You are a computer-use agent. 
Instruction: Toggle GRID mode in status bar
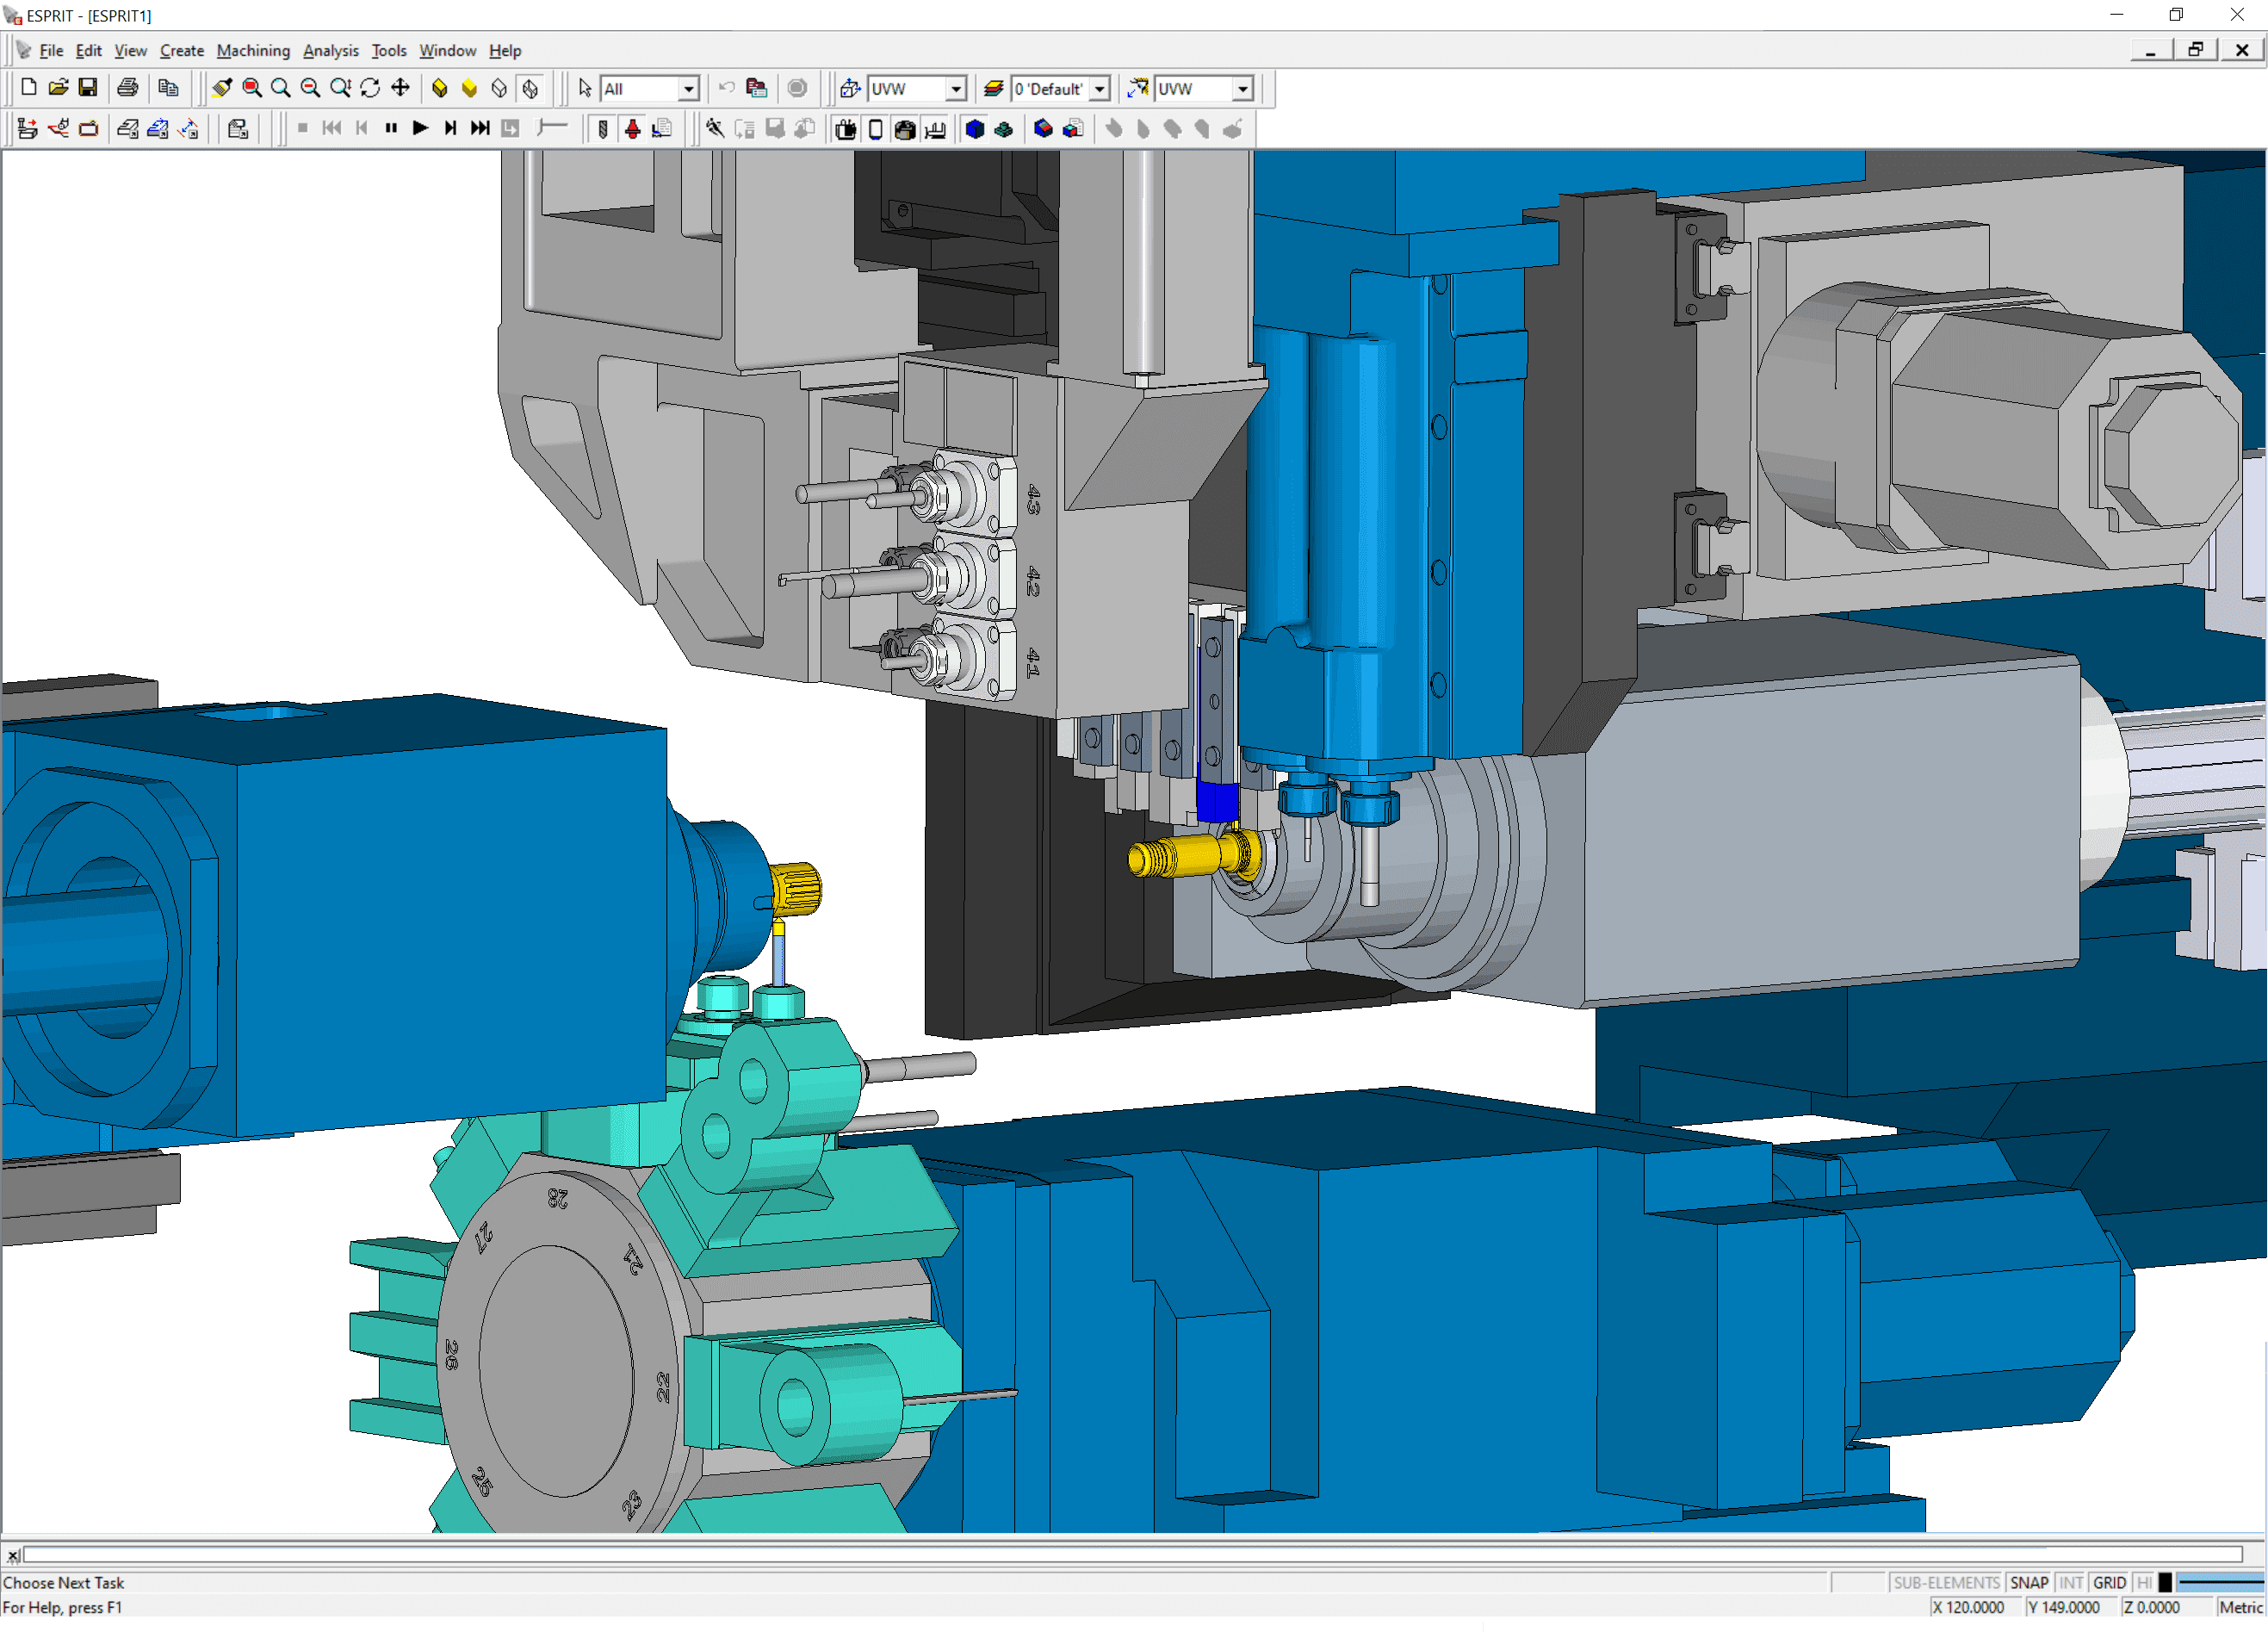(2108, 1582)
